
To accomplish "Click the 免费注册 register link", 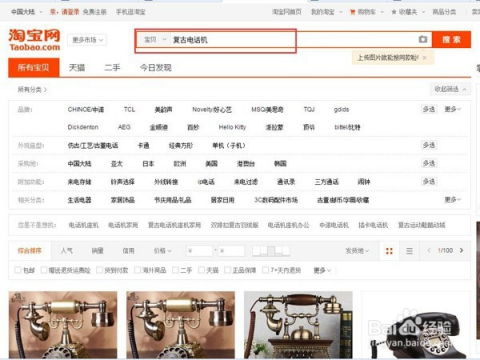I will point(94,12).
